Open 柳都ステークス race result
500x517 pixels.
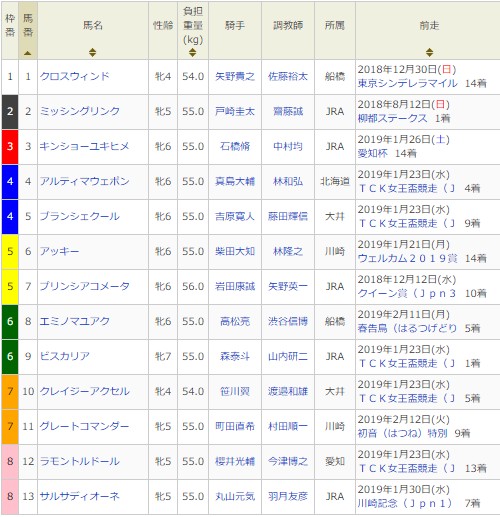tap(392, 118)
